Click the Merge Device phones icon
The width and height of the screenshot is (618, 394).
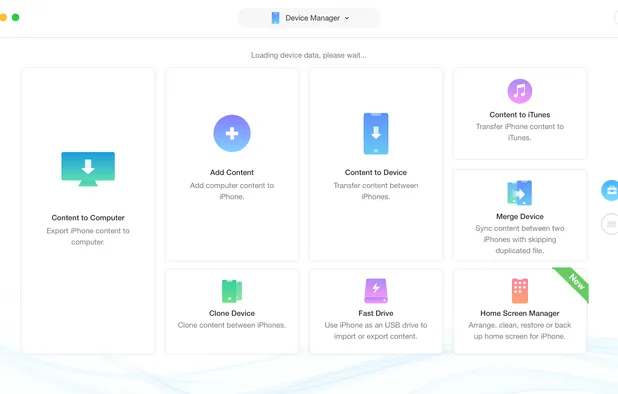(x=519, y=193)
